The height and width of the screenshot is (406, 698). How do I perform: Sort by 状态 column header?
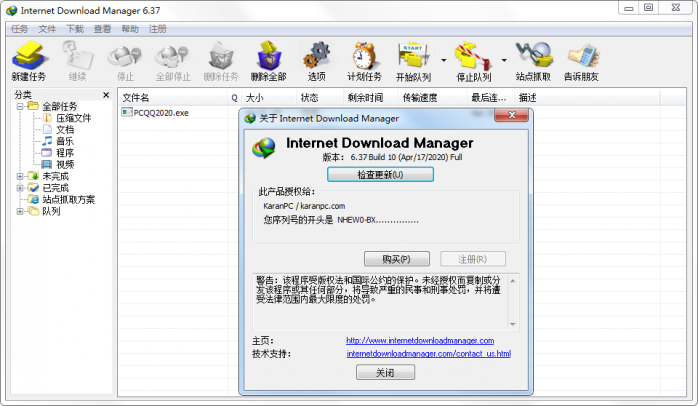pos(320,97)
